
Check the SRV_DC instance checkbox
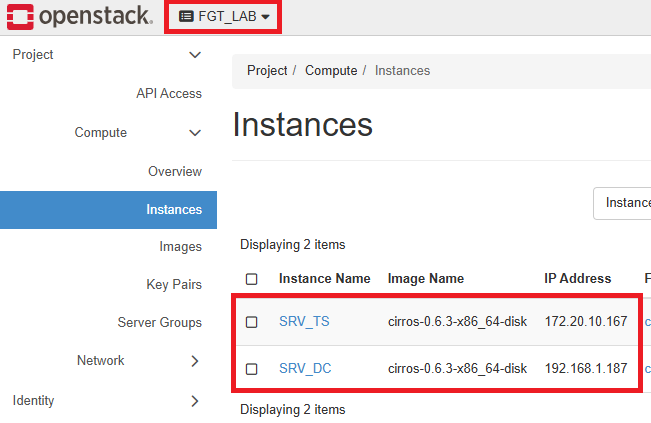(x=252, y=369)
